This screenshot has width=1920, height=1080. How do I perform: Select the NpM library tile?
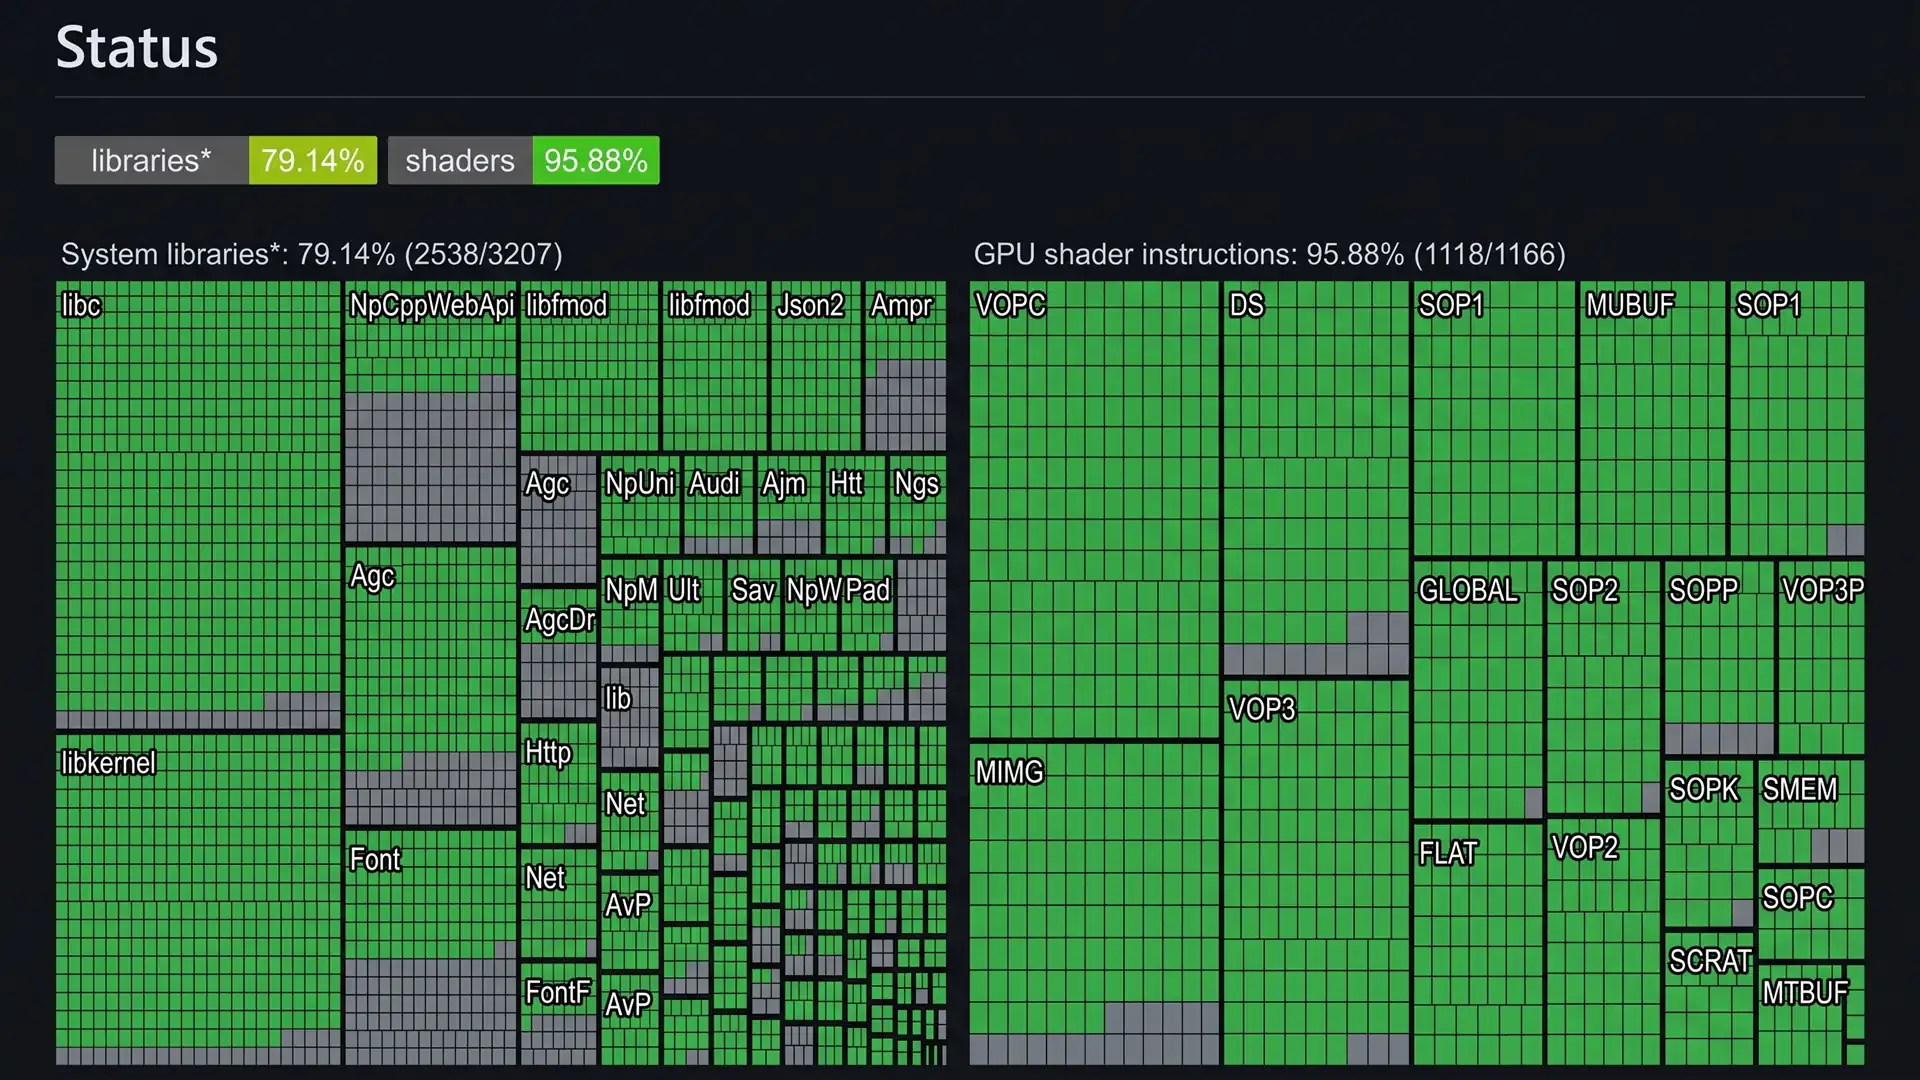(630, 610)
